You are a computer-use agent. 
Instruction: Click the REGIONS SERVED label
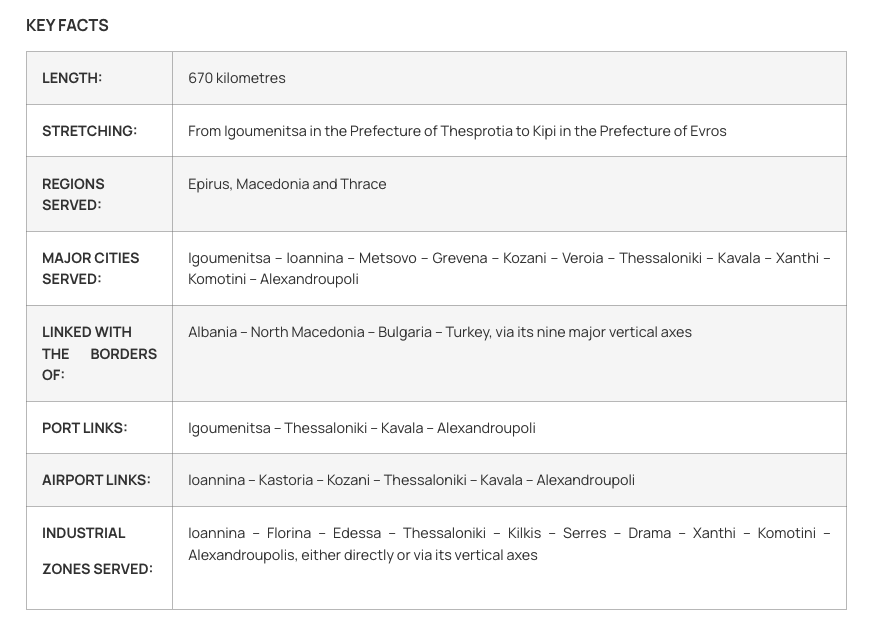click(73, 194)
